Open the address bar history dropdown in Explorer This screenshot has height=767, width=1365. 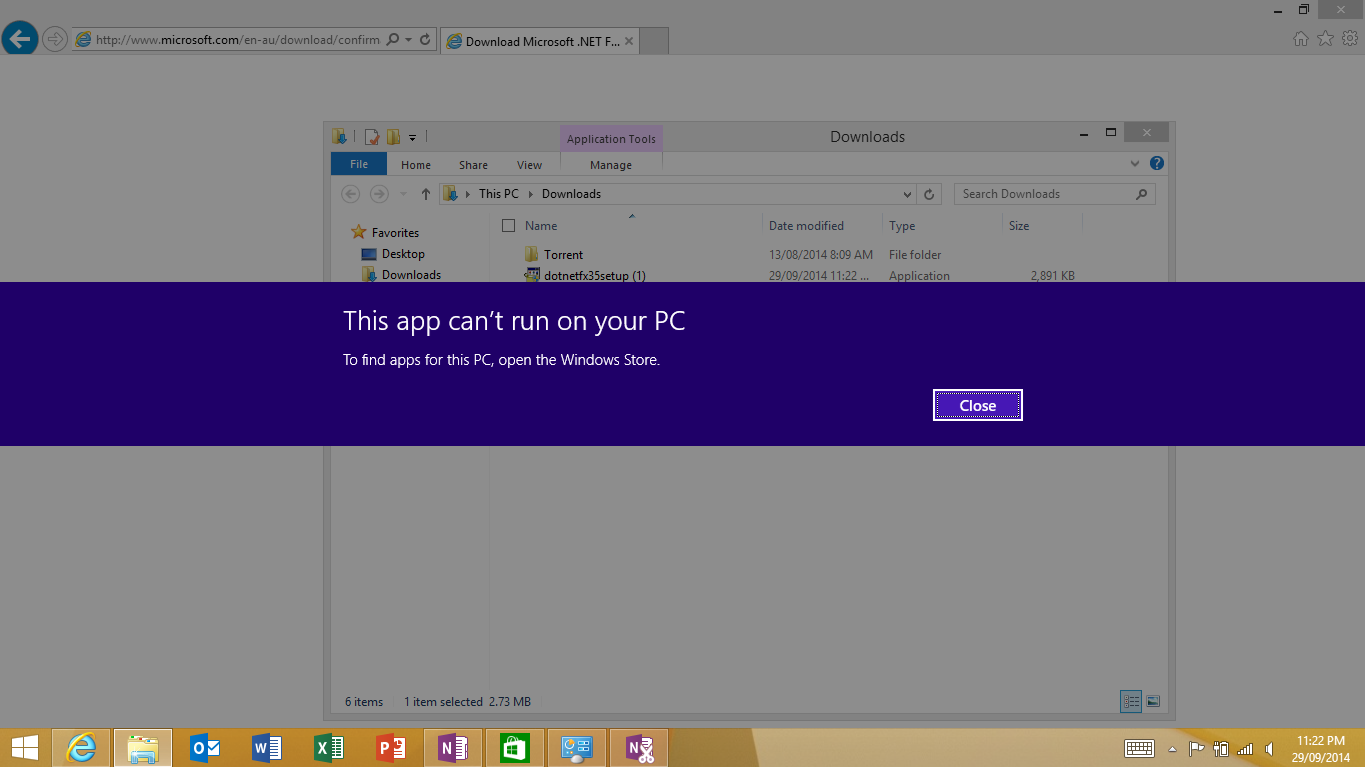(x=907, y=194)
